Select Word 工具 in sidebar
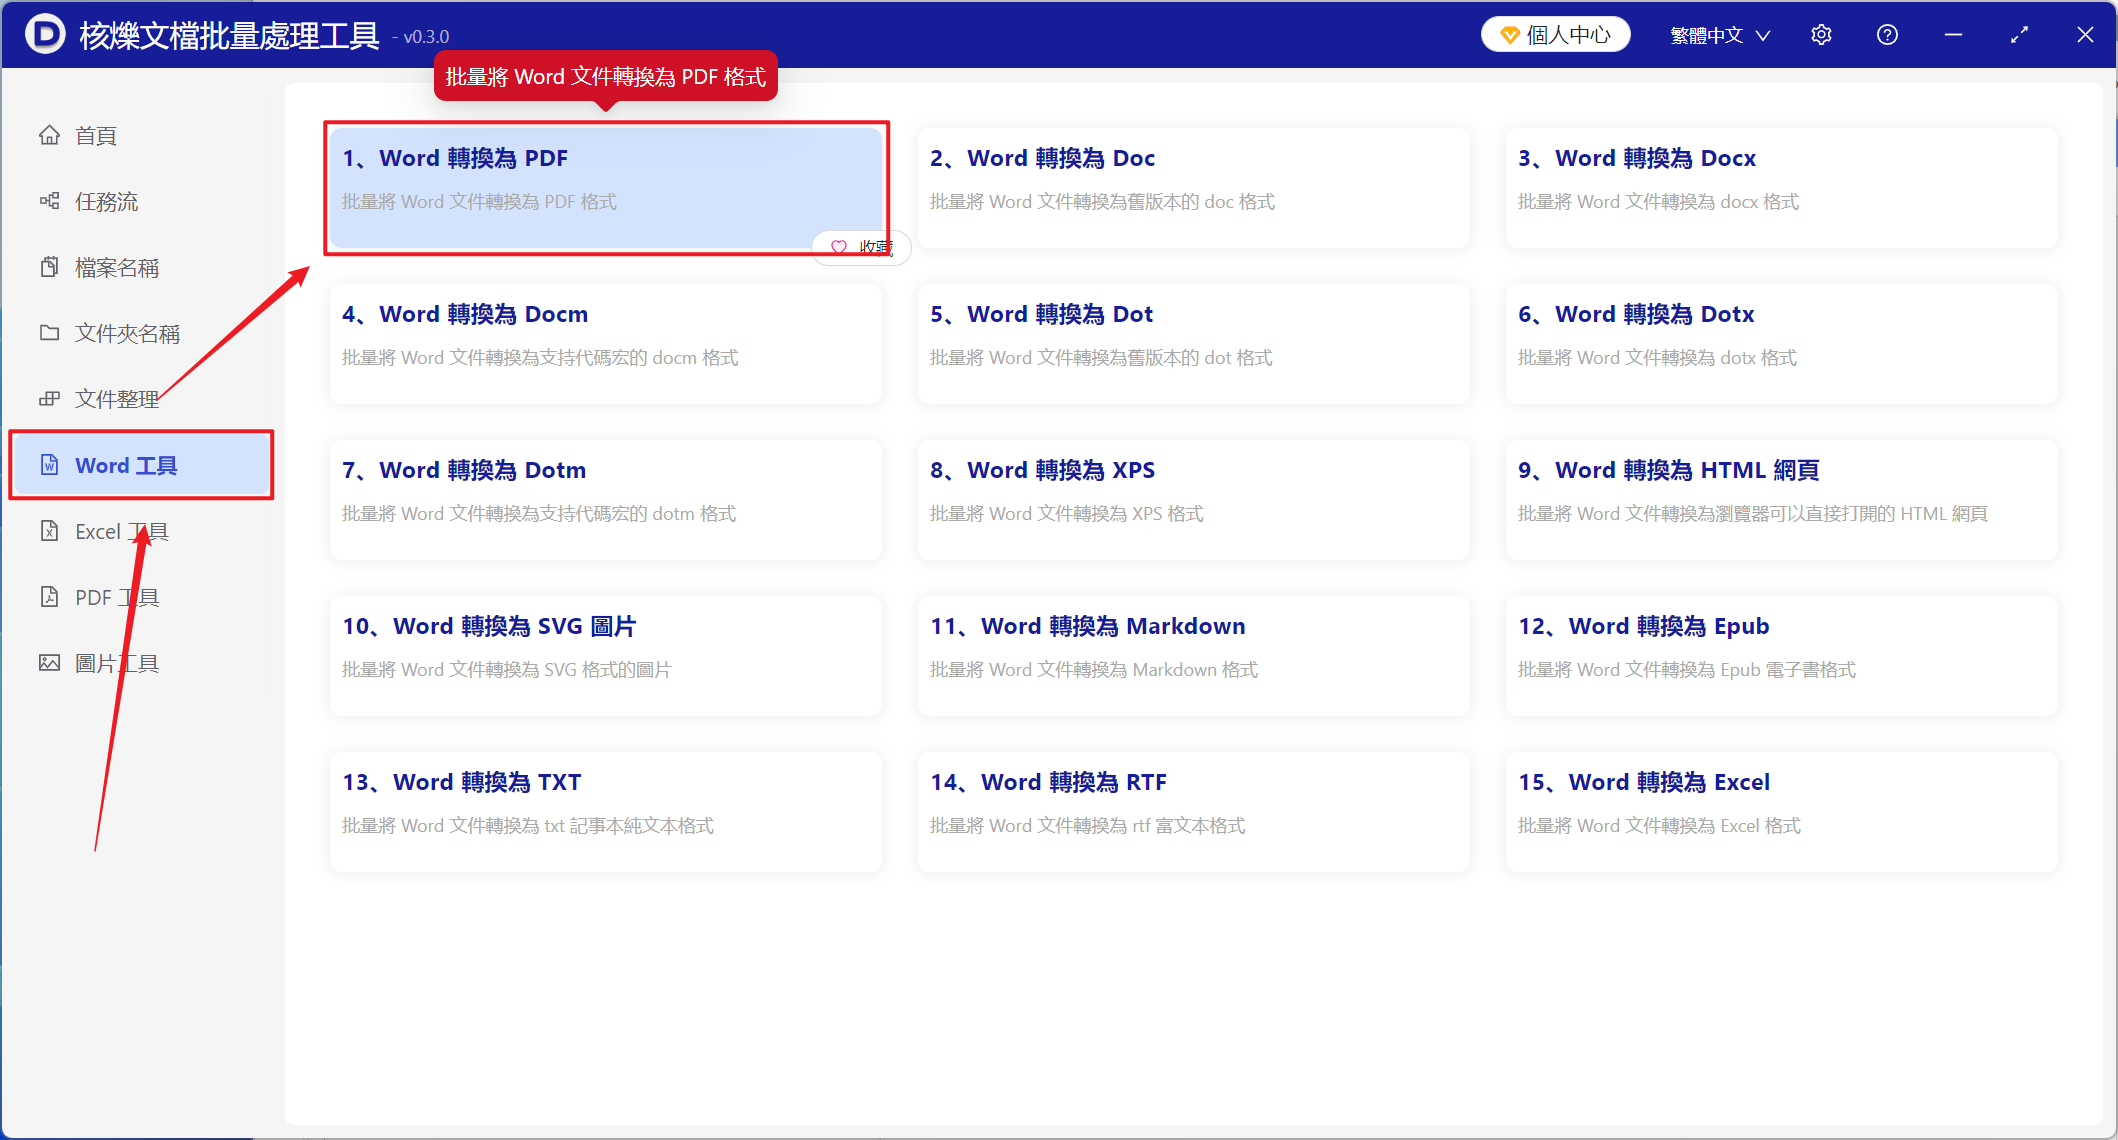Viewport: 2118px width, 1140px height. click(x=140, y=465)
